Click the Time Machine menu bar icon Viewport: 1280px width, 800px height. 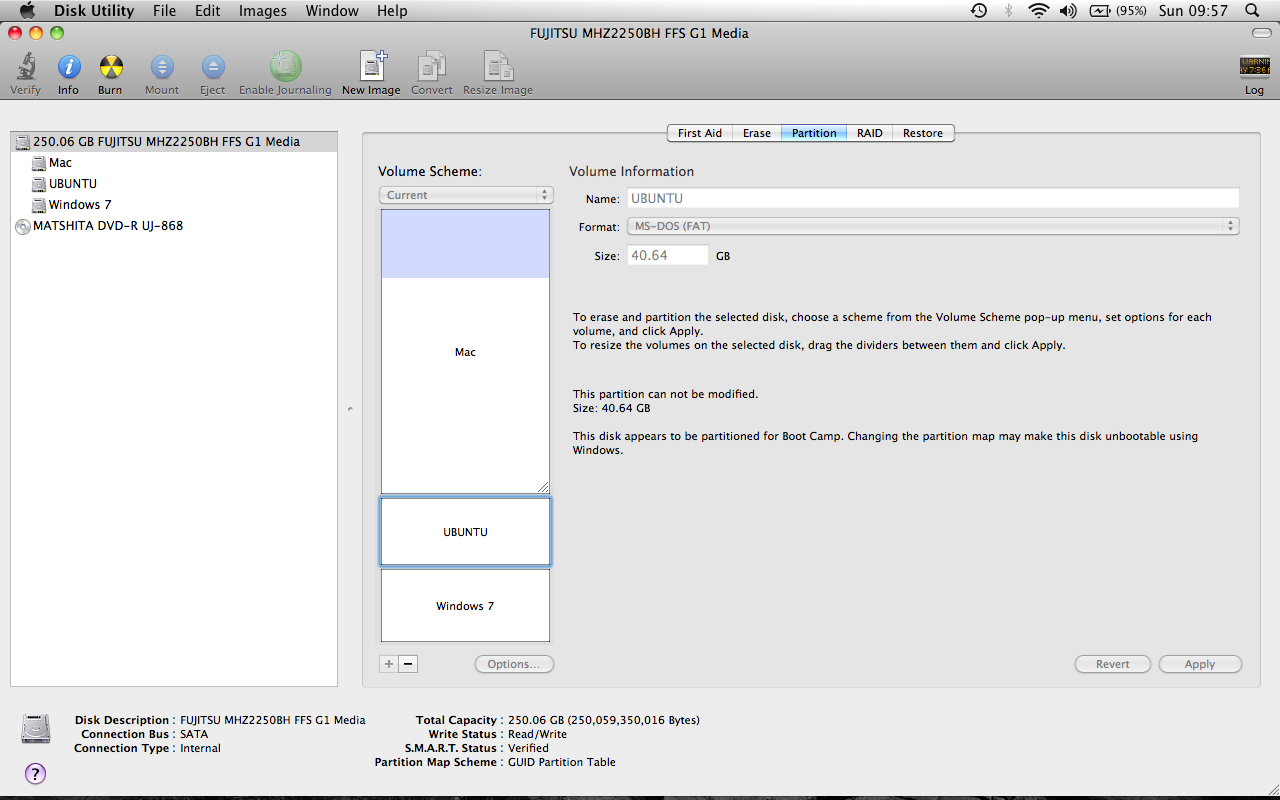[x=979, y=11]
